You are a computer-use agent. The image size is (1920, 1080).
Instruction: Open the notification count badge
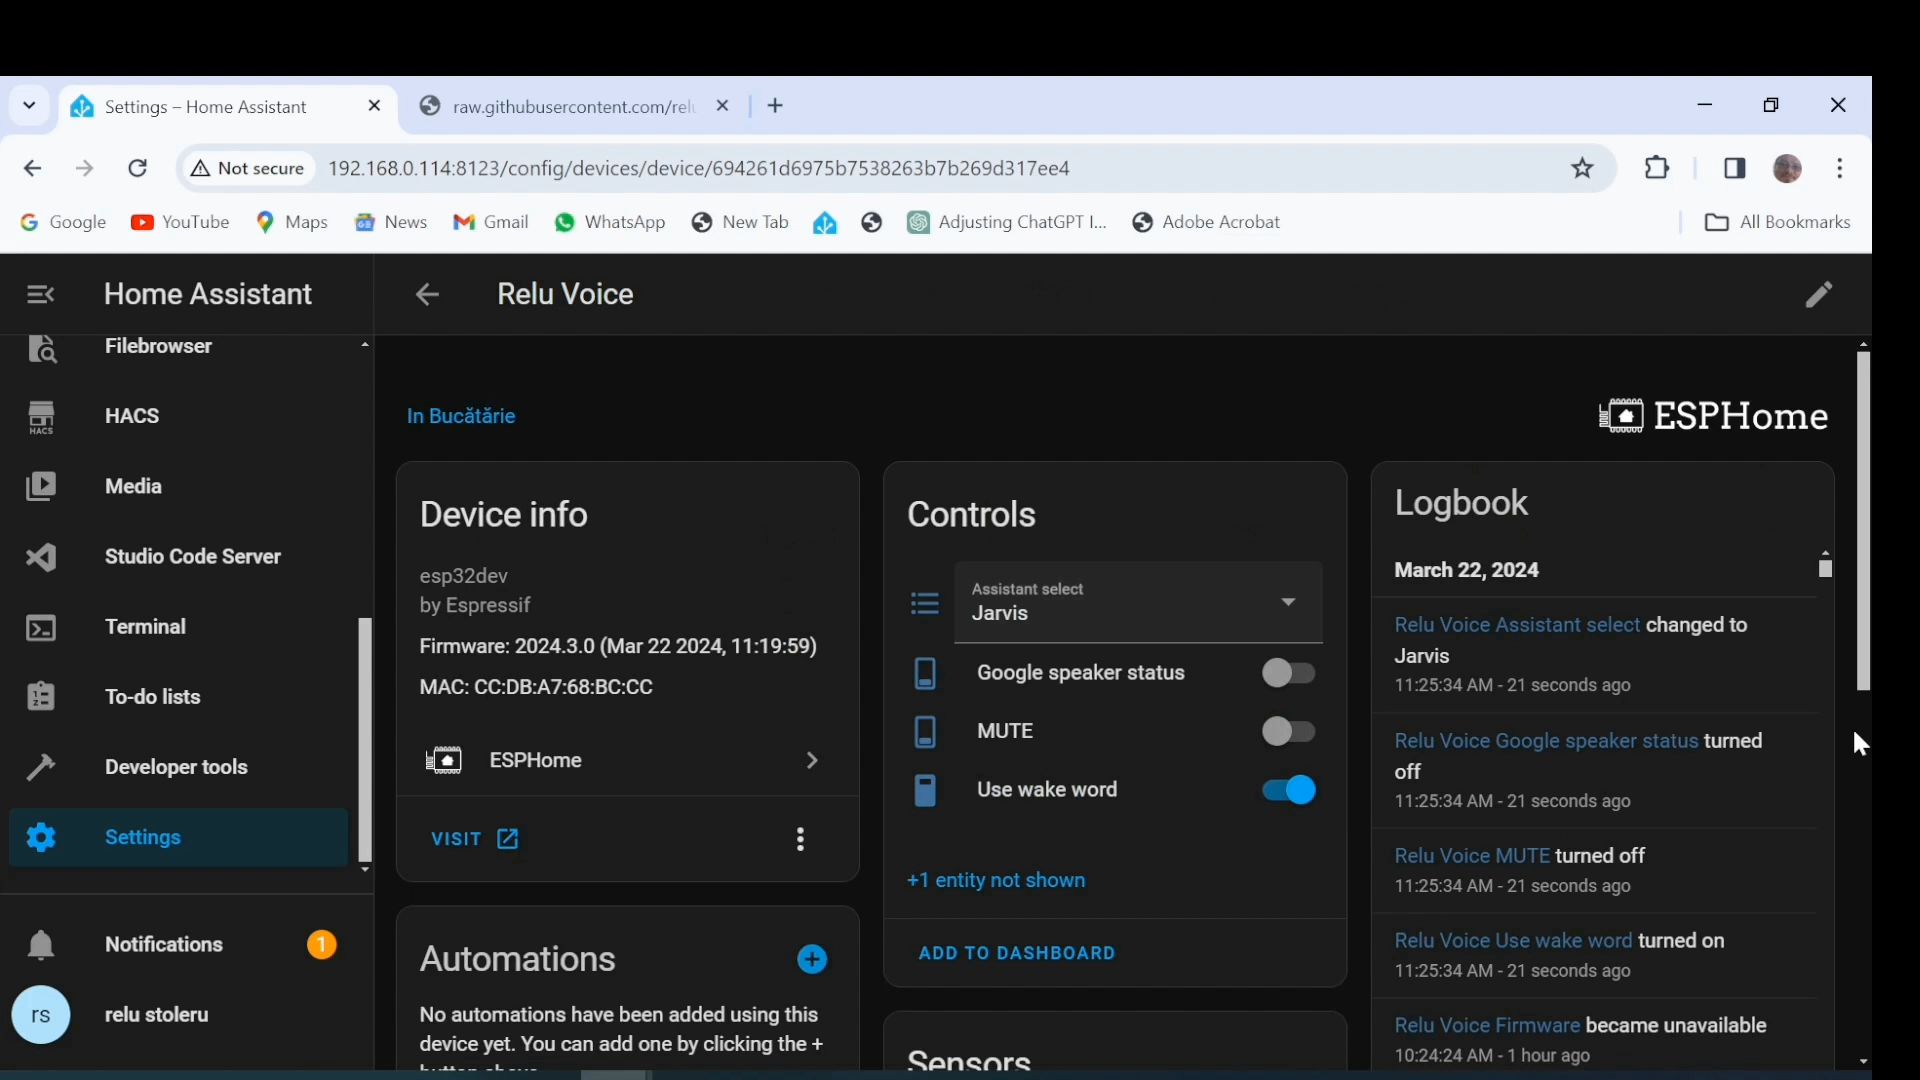point(321,945)
